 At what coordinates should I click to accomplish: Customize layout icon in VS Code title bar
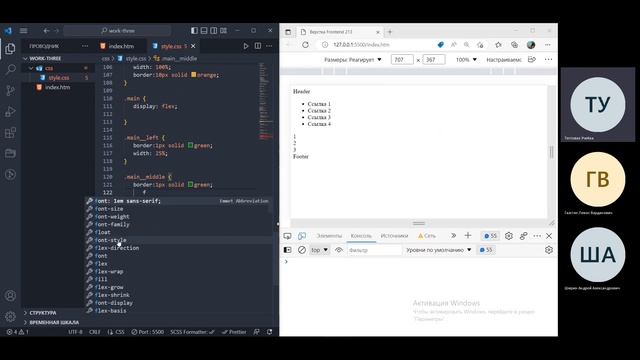[x=223, y=31]
